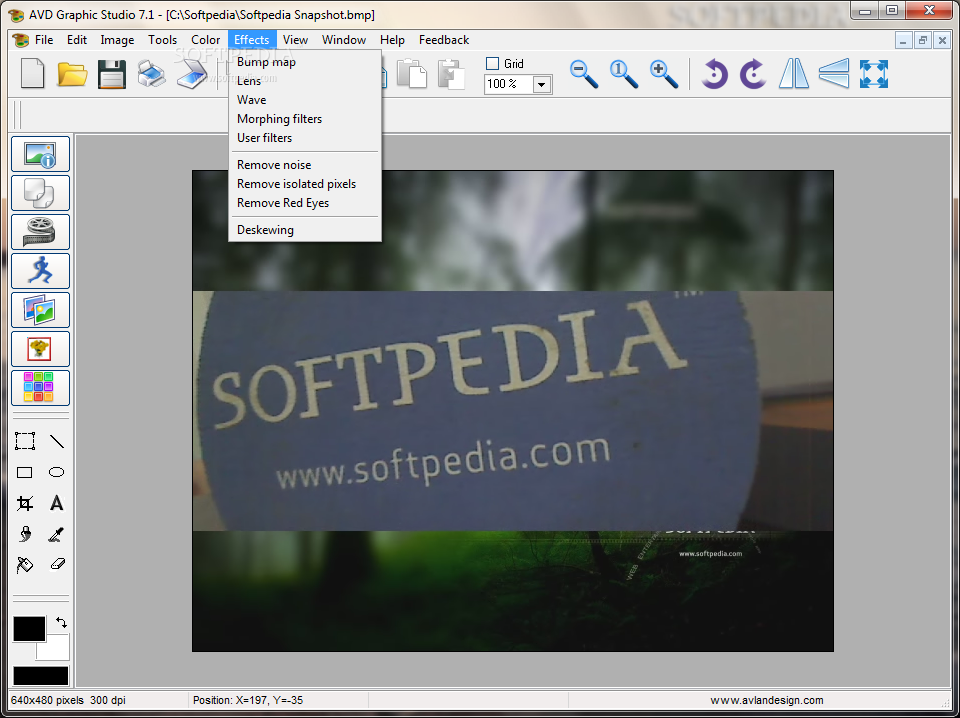Select the line drawing tool
Screen dimensions: 960x718
pyautogui.click(x=56, y=441)
